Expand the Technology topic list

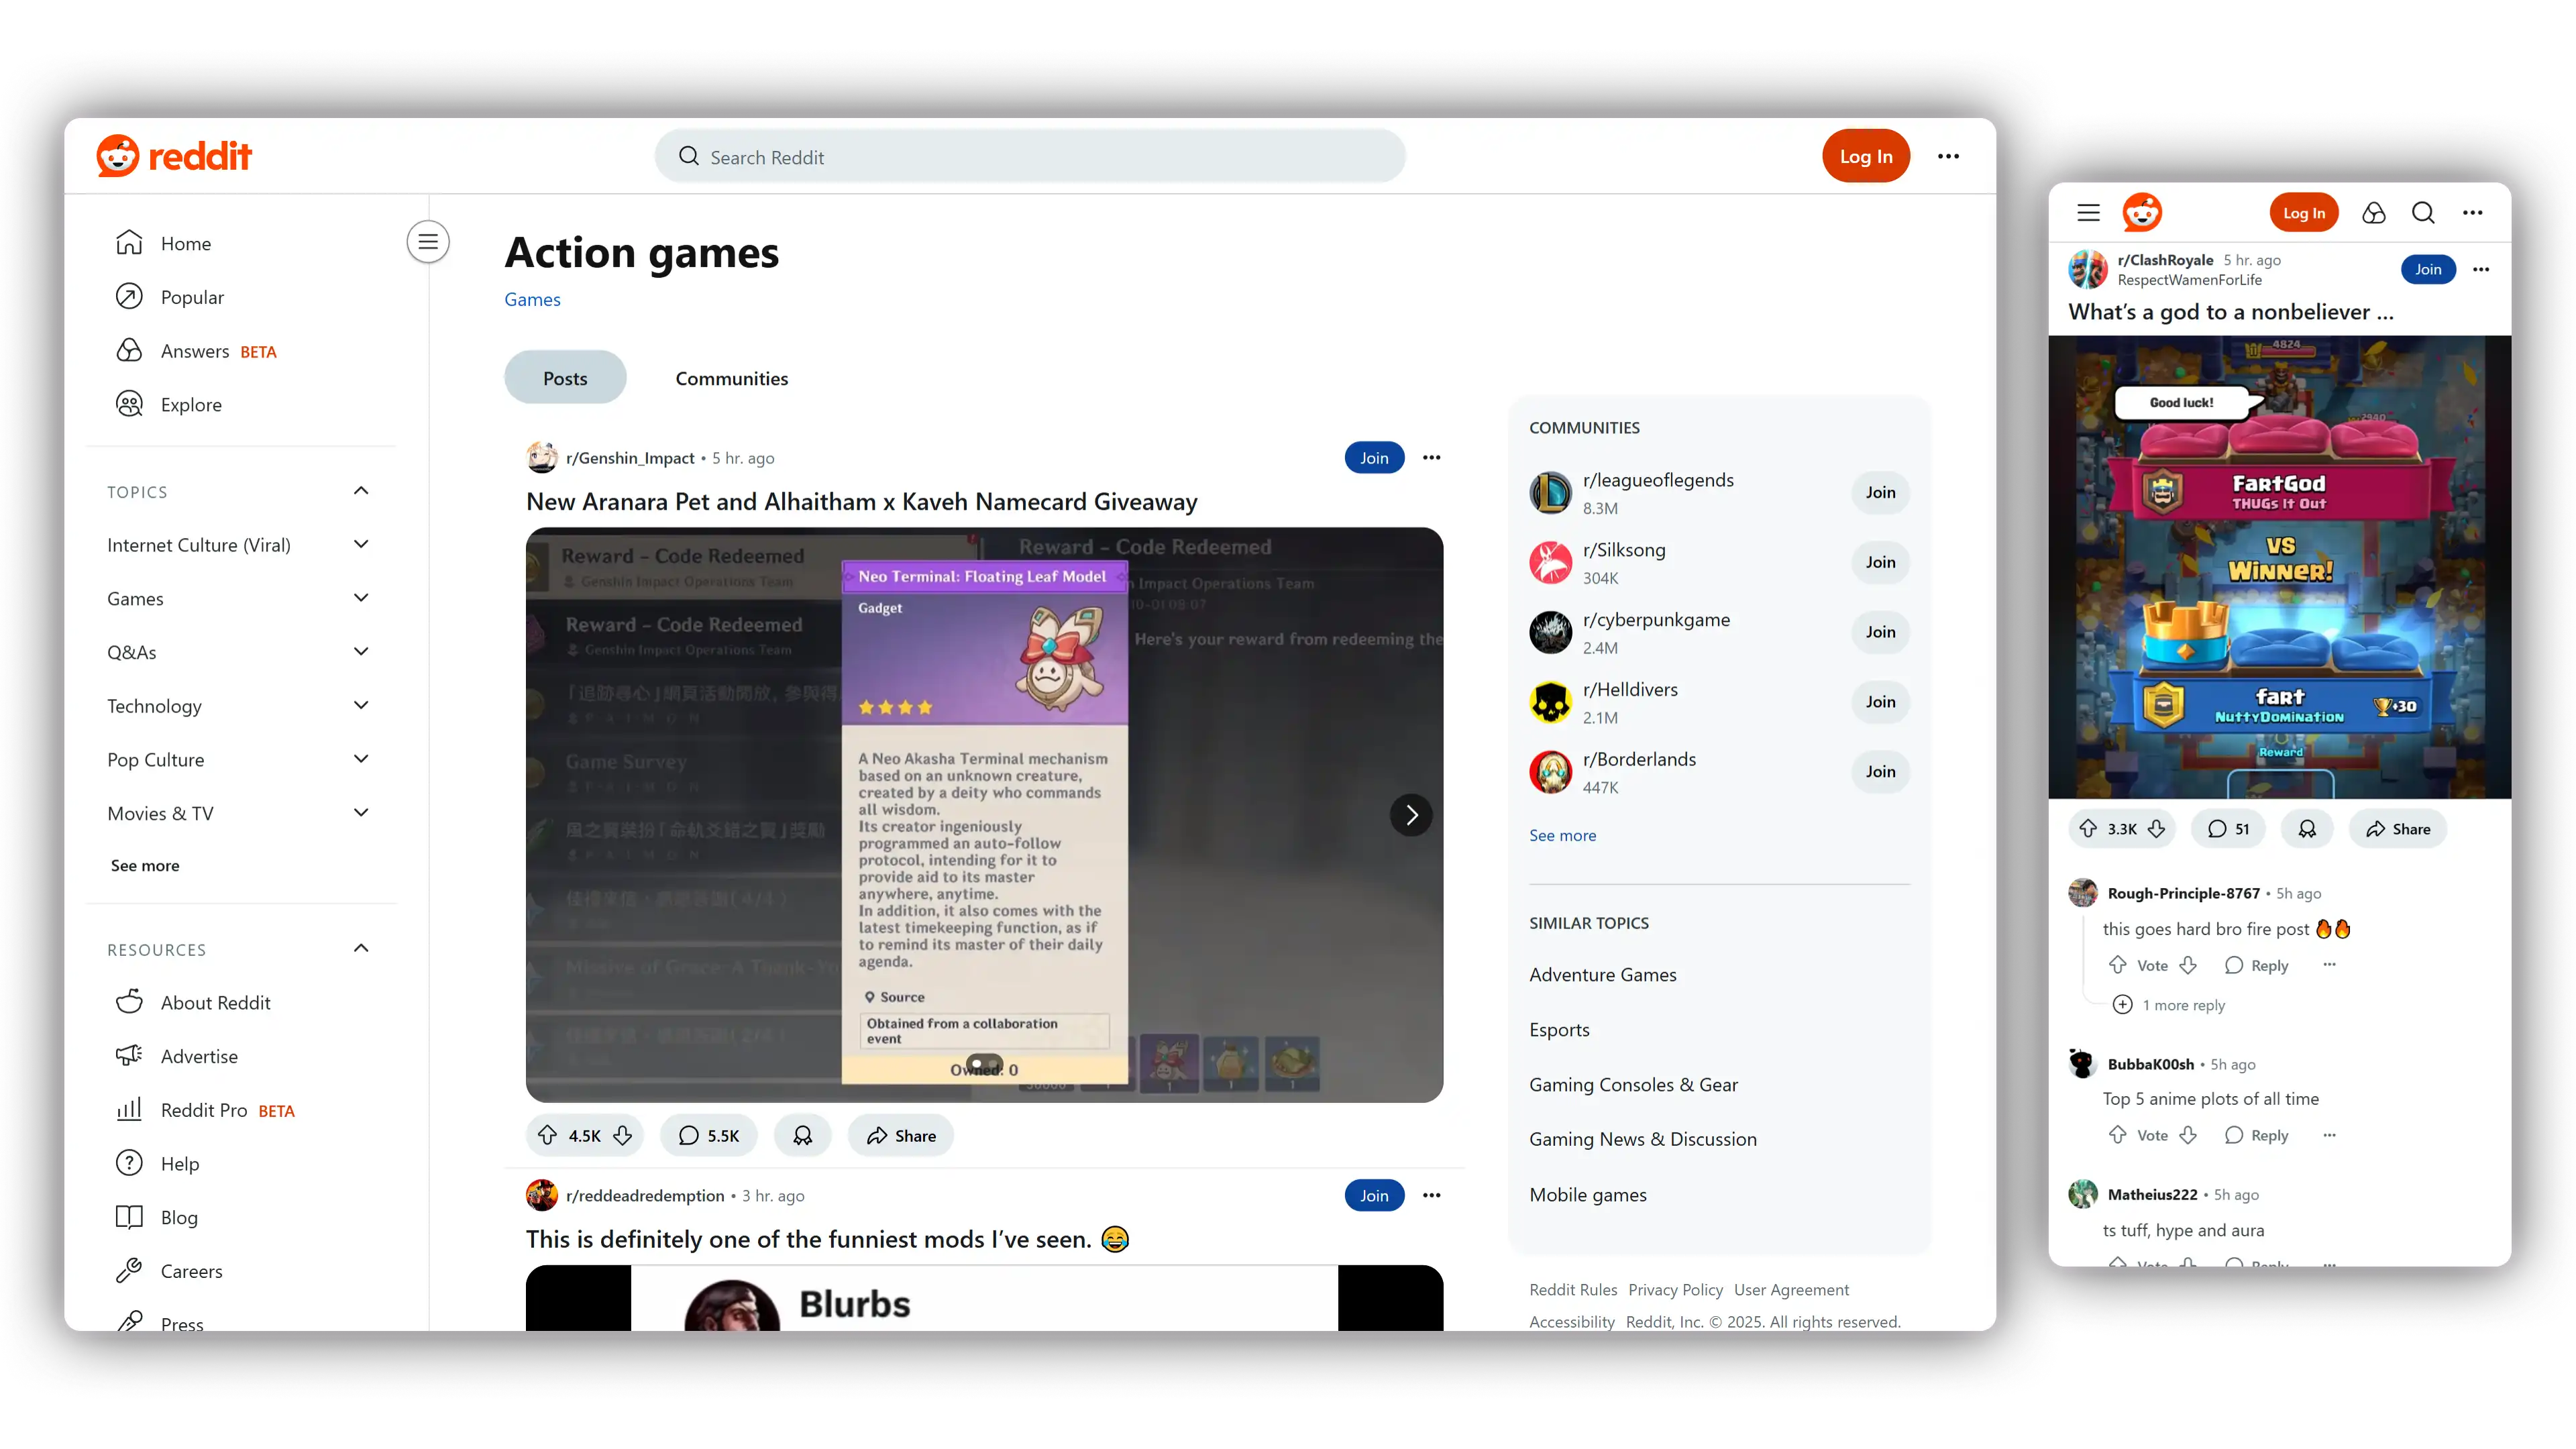[x=361, y=705]
